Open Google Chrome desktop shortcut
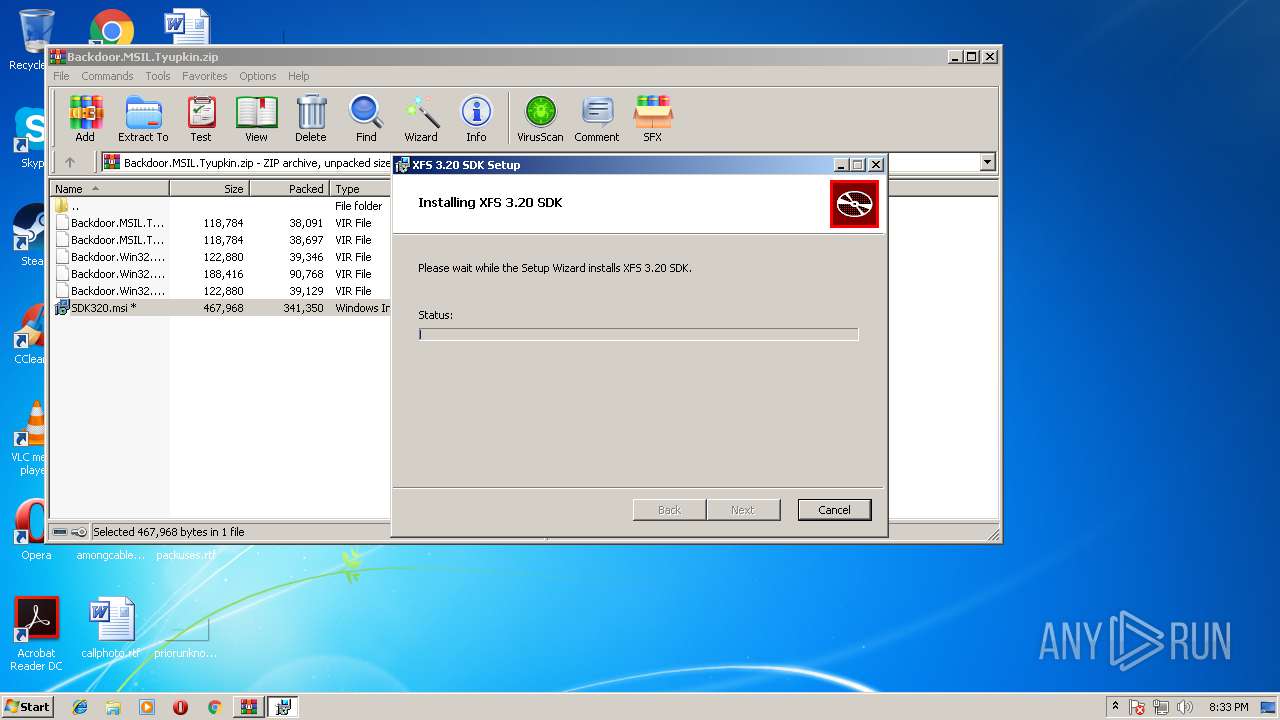This screenshot has height=720, width=1280. pos(111,26)
